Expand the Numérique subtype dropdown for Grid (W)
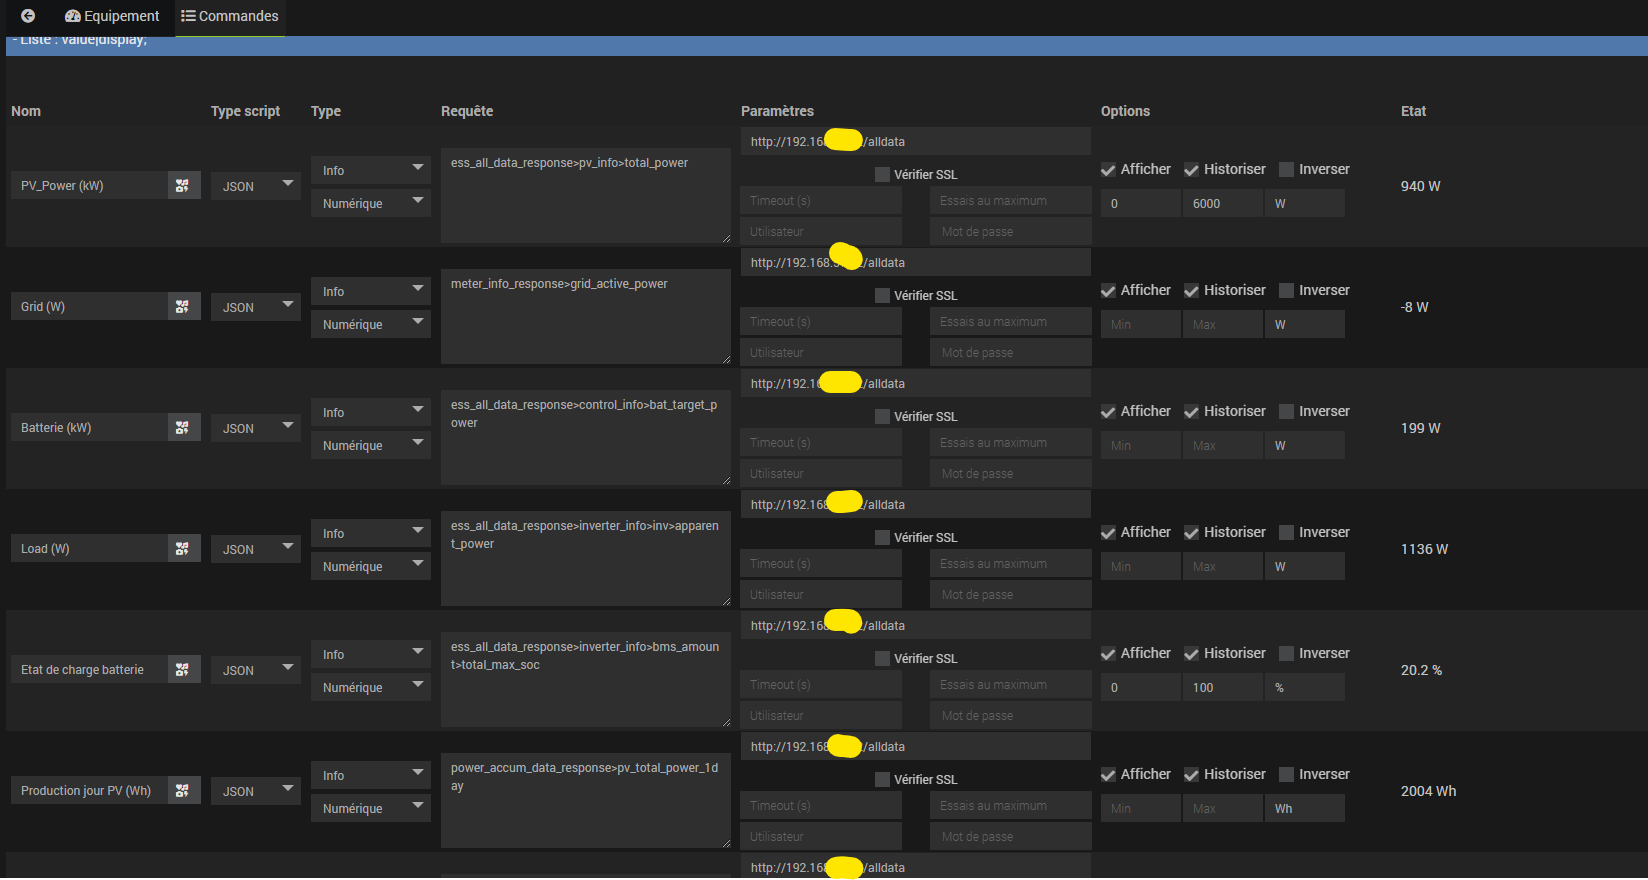This screenshot has width=1648, height=880. pyautogui.click(x=370, y=325)
